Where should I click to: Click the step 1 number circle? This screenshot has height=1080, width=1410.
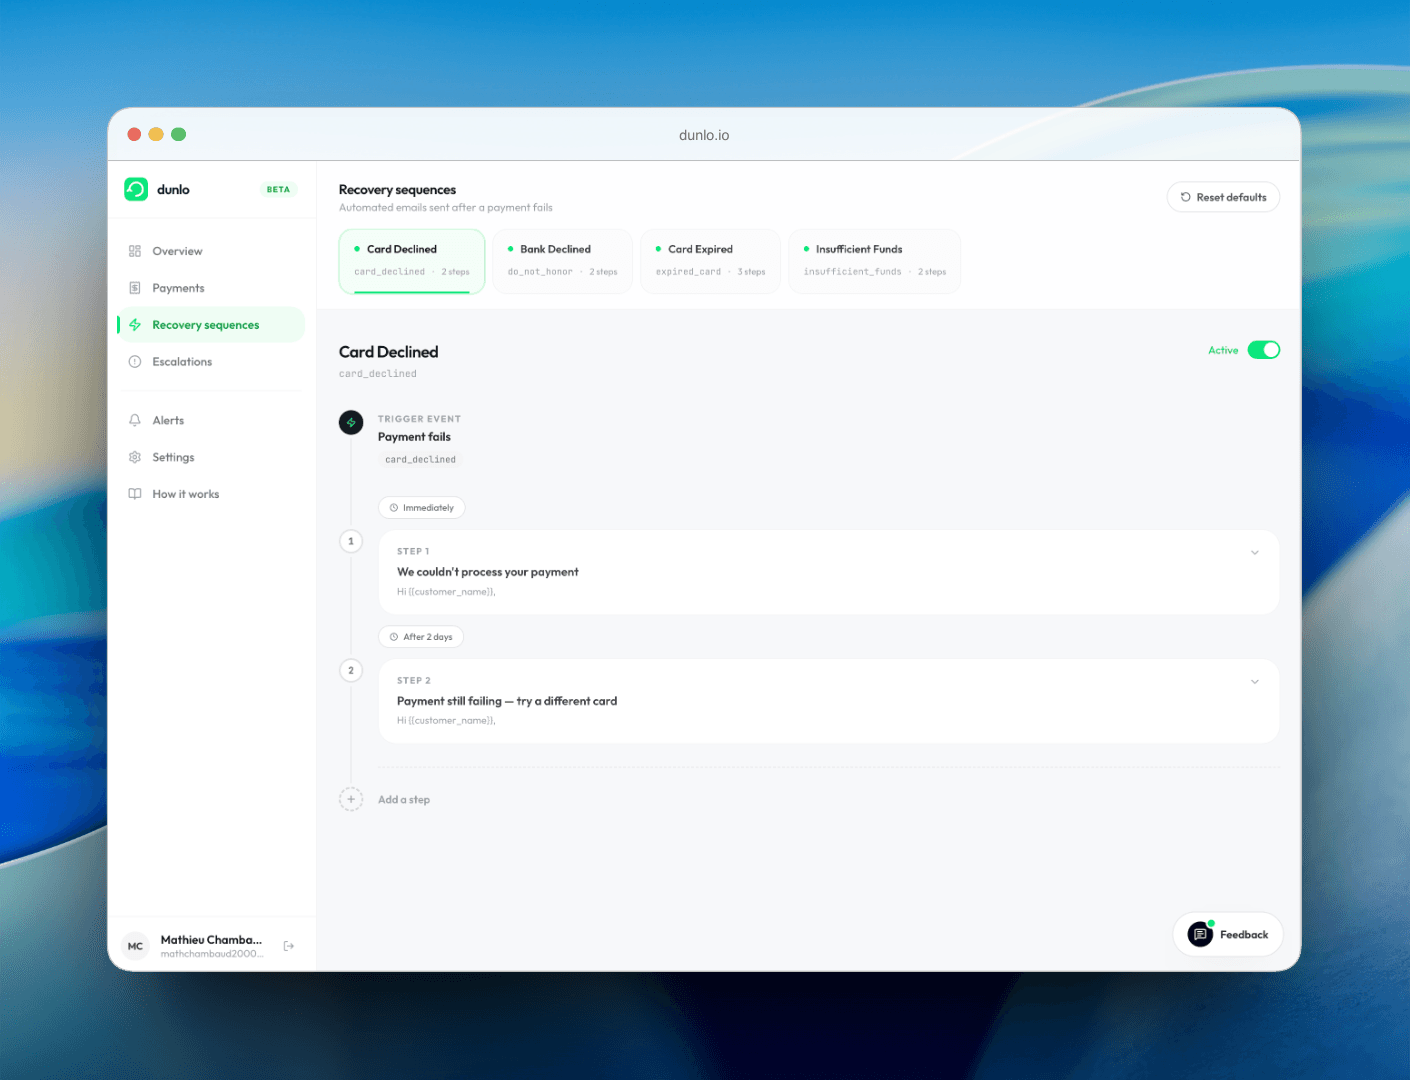(351, 541)
